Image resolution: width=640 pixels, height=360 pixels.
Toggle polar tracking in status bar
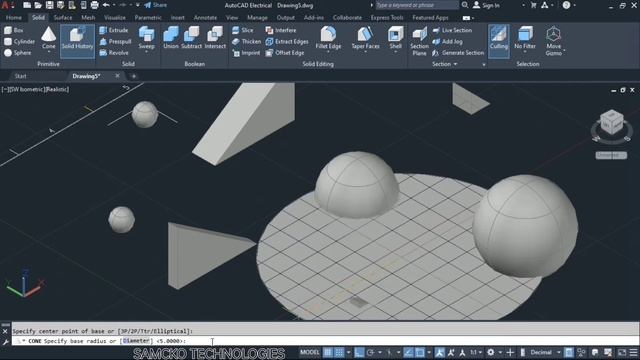click(370, 352)
